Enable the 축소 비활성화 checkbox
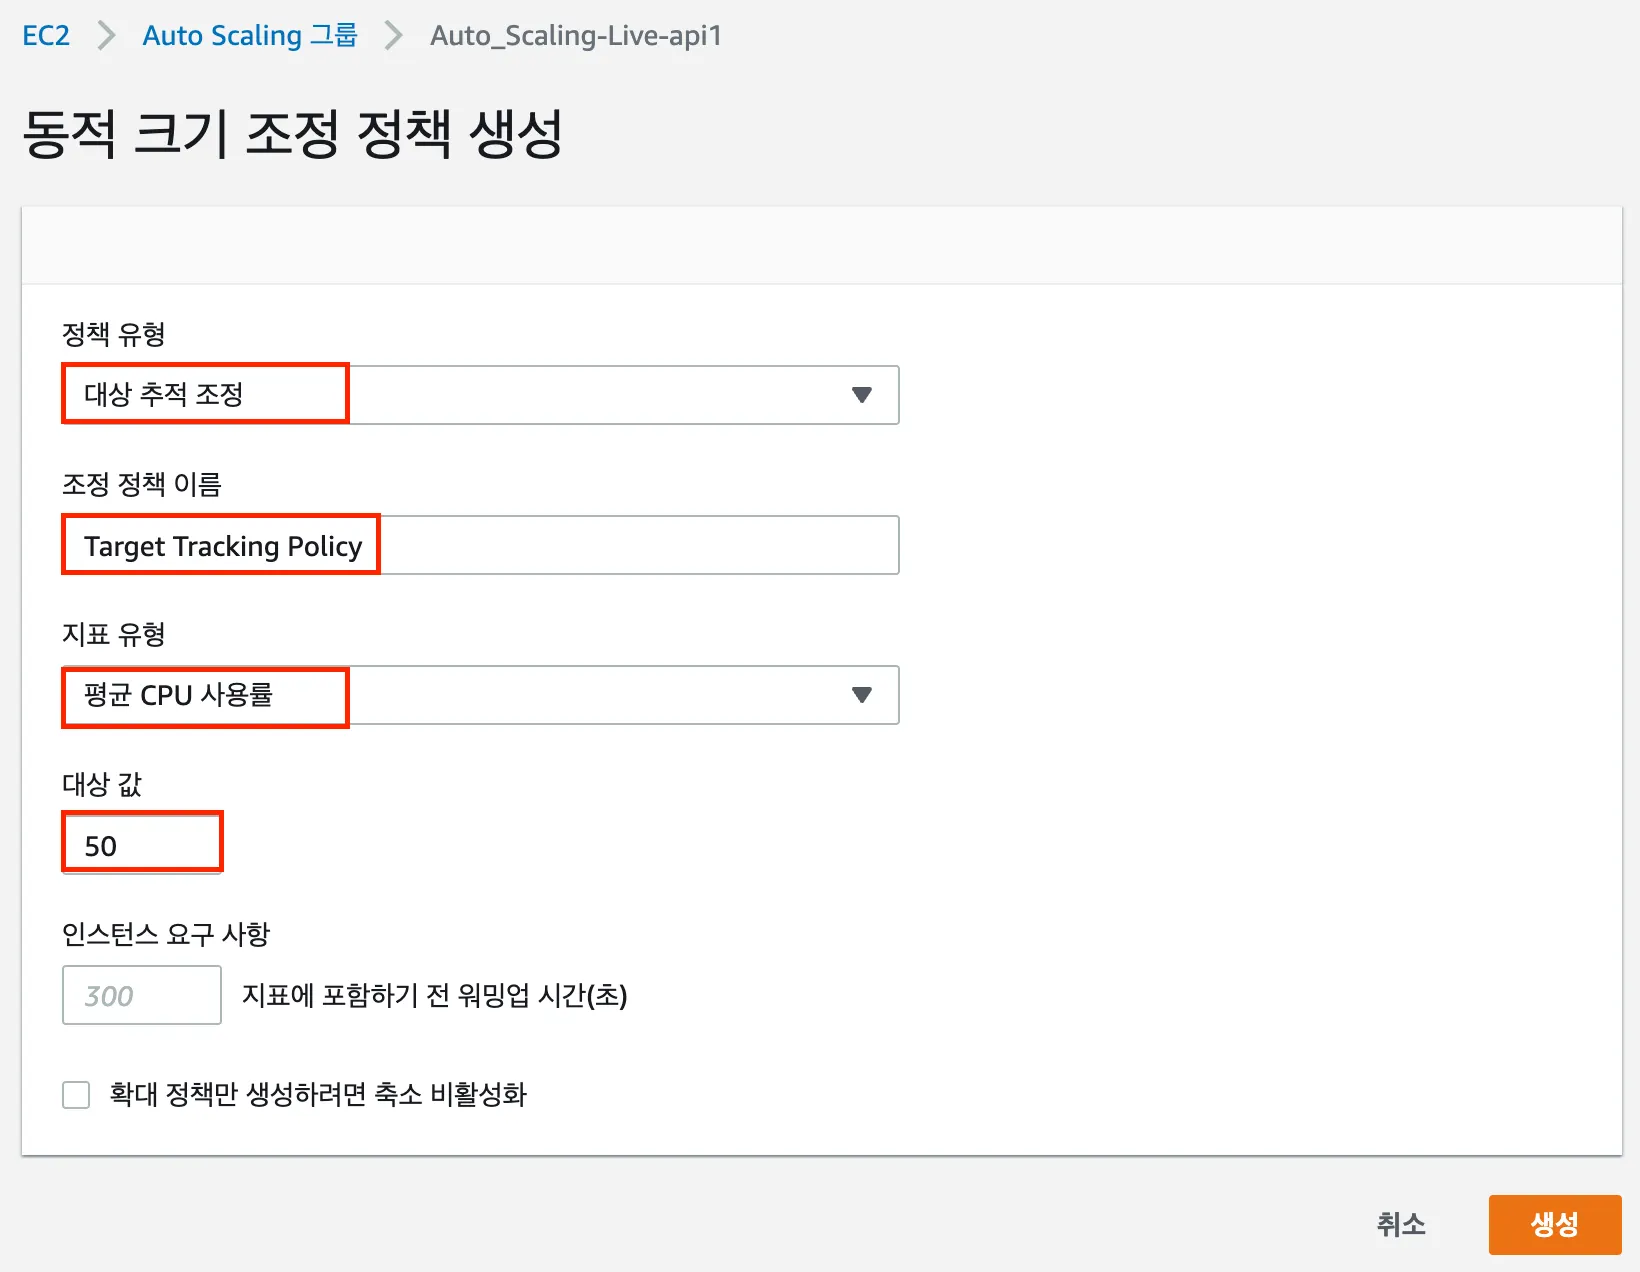Viewport: 1640px width, 1272px height. pyautogui.click(x=76, y=1095)
